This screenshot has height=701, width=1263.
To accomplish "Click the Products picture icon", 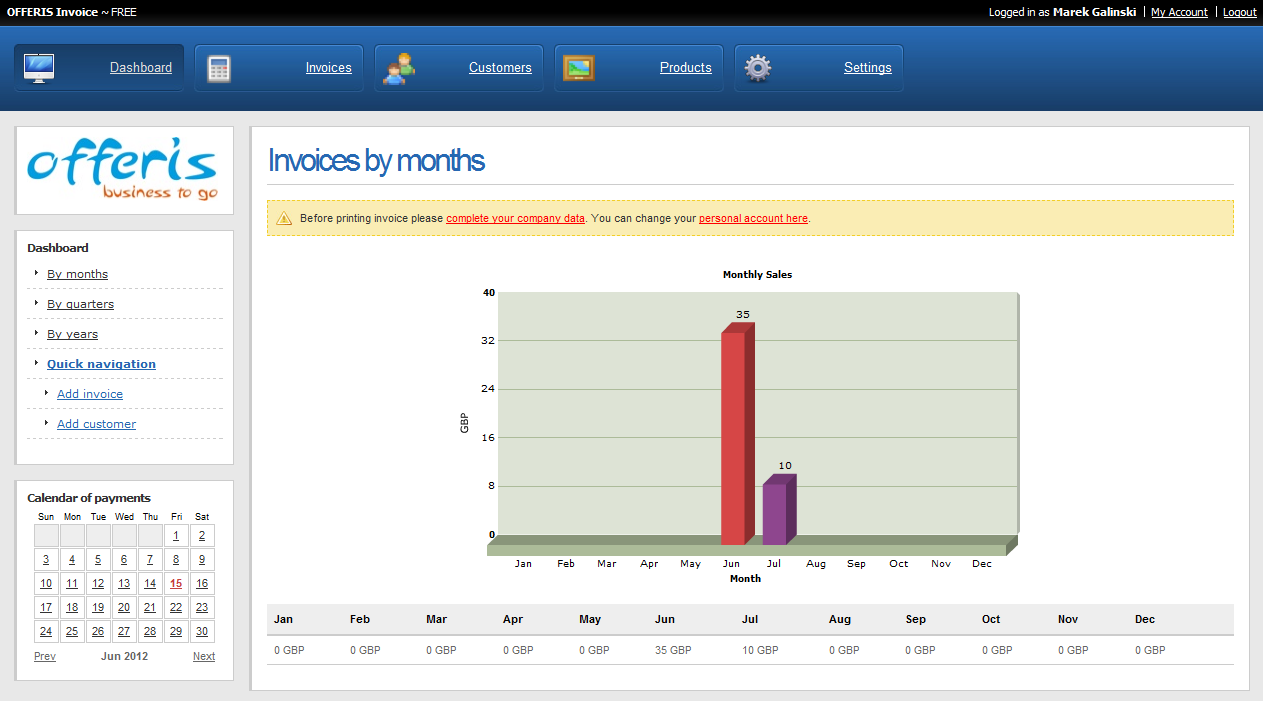I will 579,68.
